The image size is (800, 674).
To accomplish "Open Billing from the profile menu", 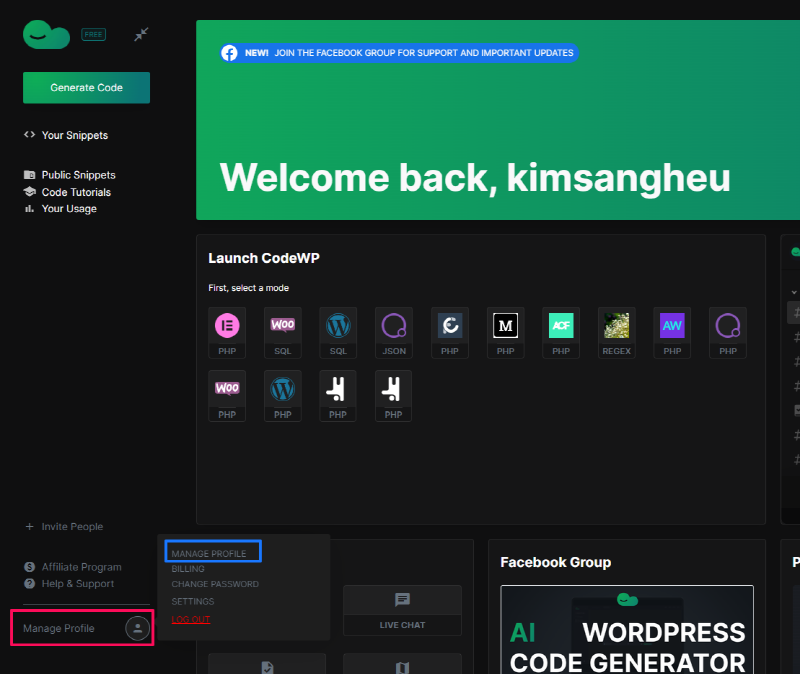I will tap(188, 568).
